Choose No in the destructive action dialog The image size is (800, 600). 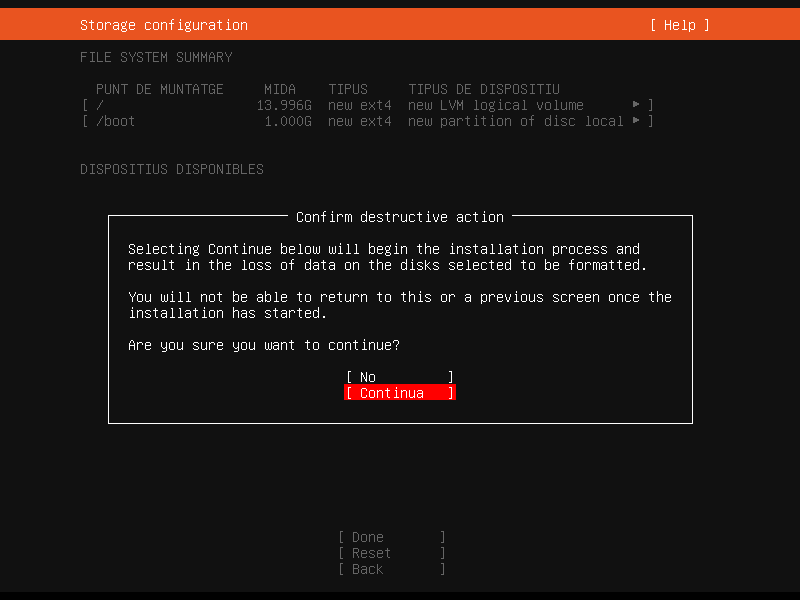(x=399, y=377)
